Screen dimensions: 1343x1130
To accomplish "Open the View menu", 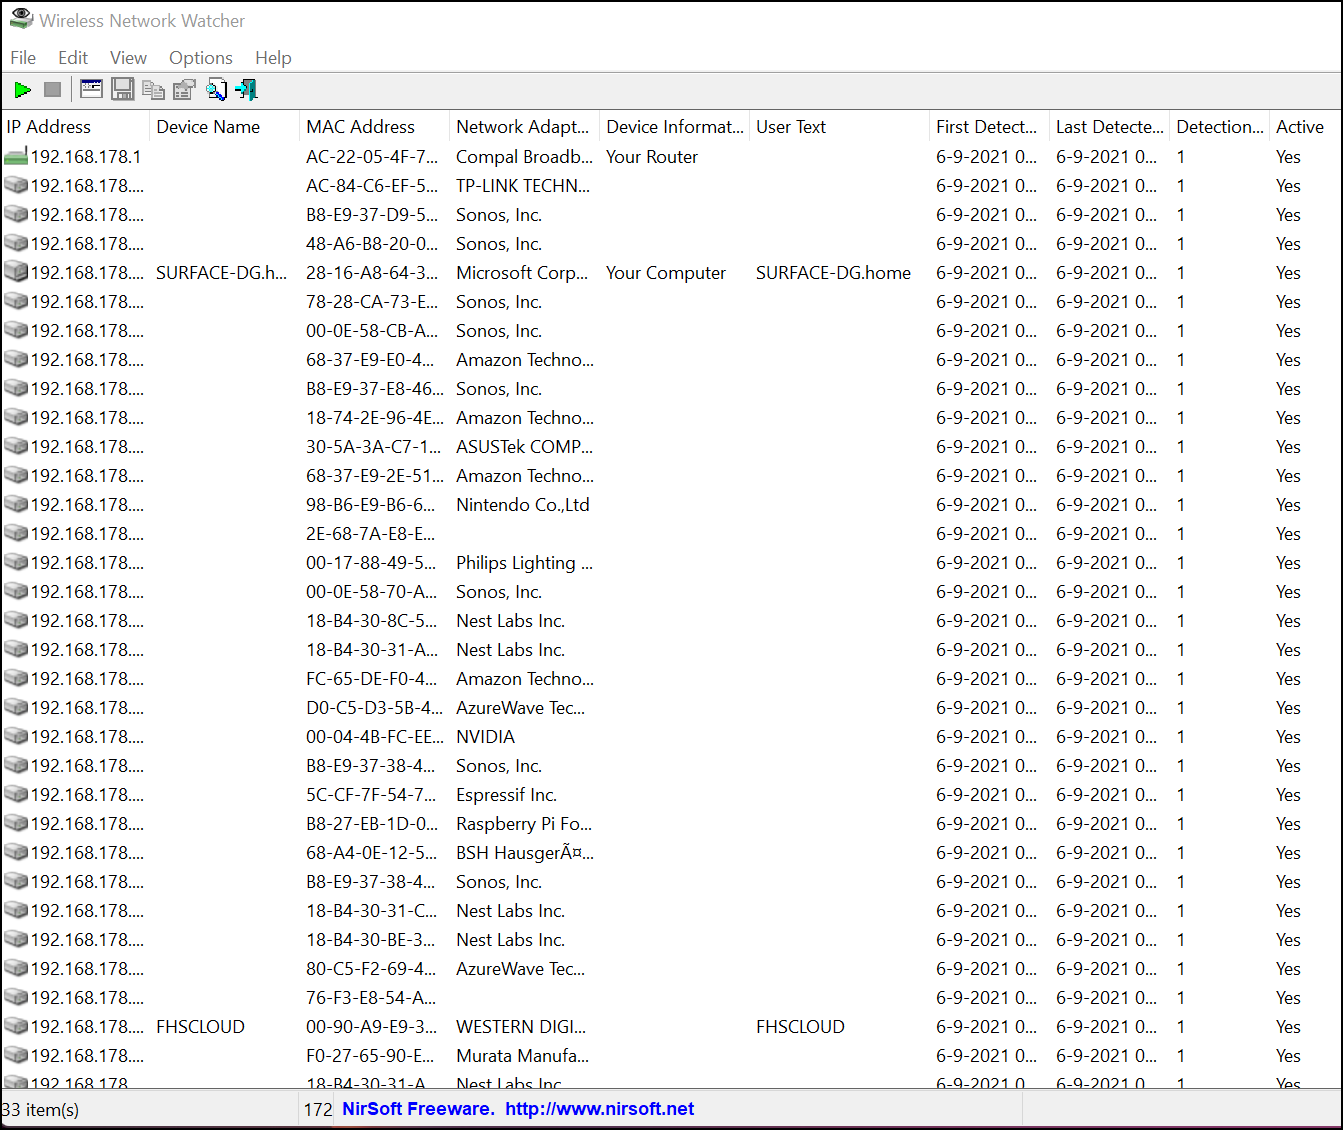I will point(128,58).
